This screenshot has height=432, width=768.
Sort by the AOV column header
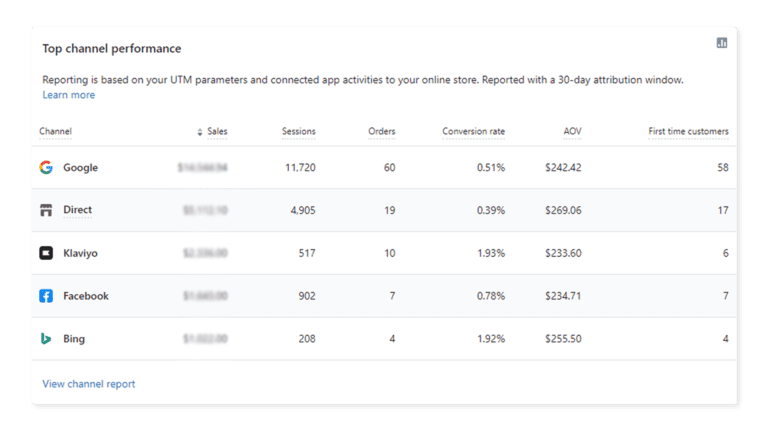572,131
